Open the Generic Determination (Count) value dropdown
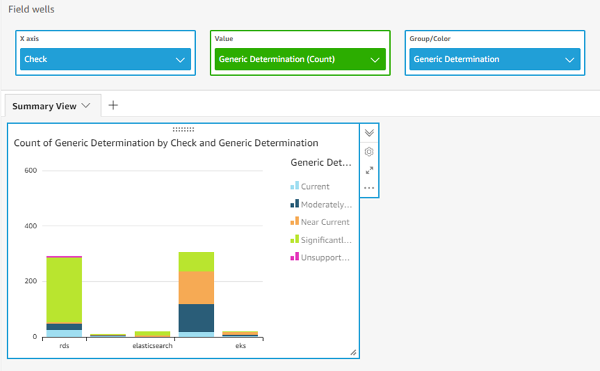This screenshot has width=600, height=371. [x=375, y=60]
